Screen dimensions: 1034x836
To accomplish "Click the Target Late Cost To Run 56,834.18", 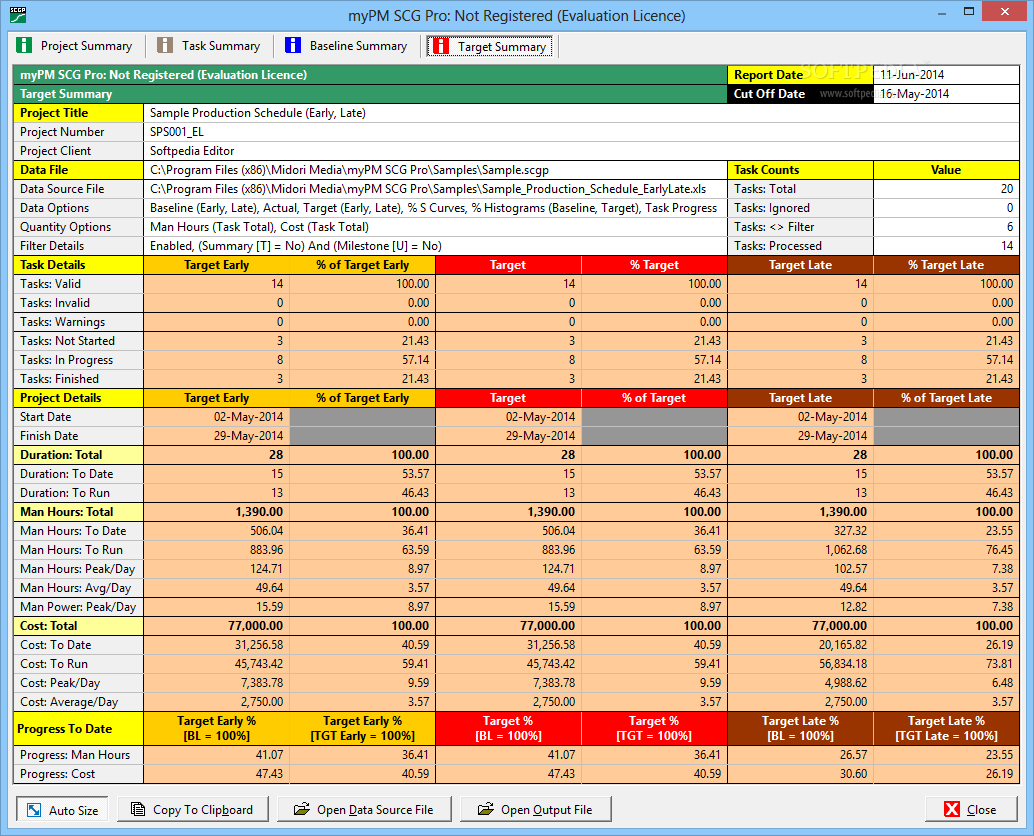I will [x=801, y=664].
